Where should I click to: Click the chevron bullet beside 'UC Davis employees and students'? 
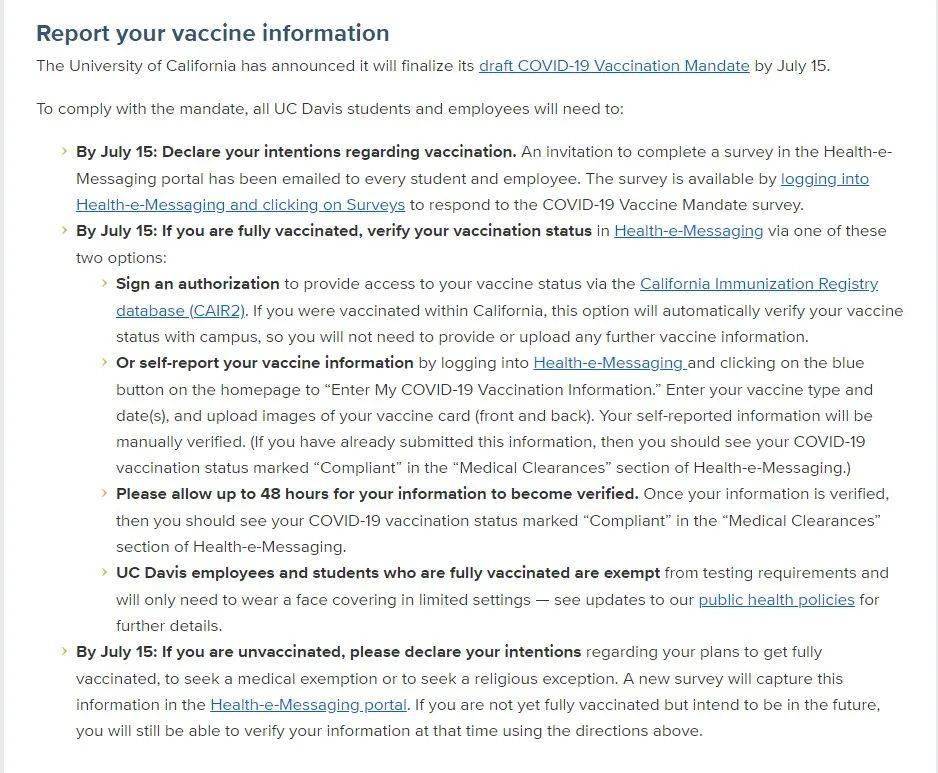point(104,572)
